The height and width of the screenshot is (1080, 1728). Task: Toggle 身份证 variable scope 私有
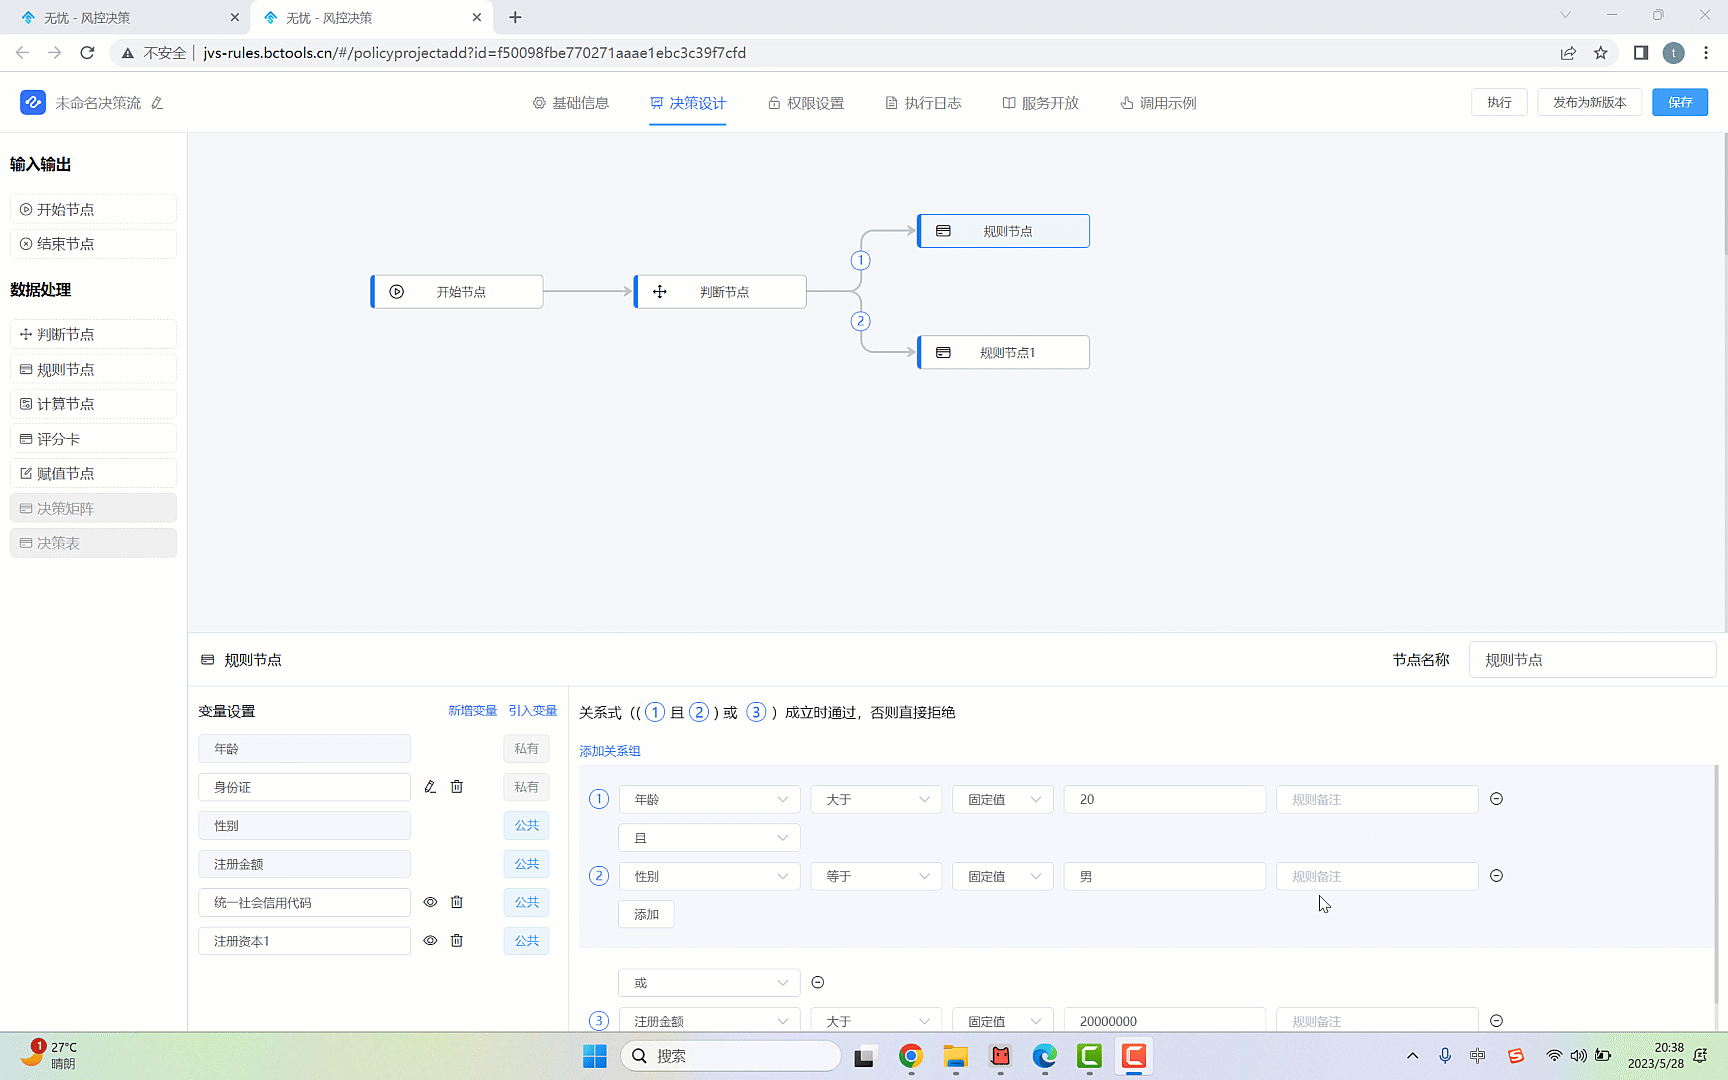point(526,787)
